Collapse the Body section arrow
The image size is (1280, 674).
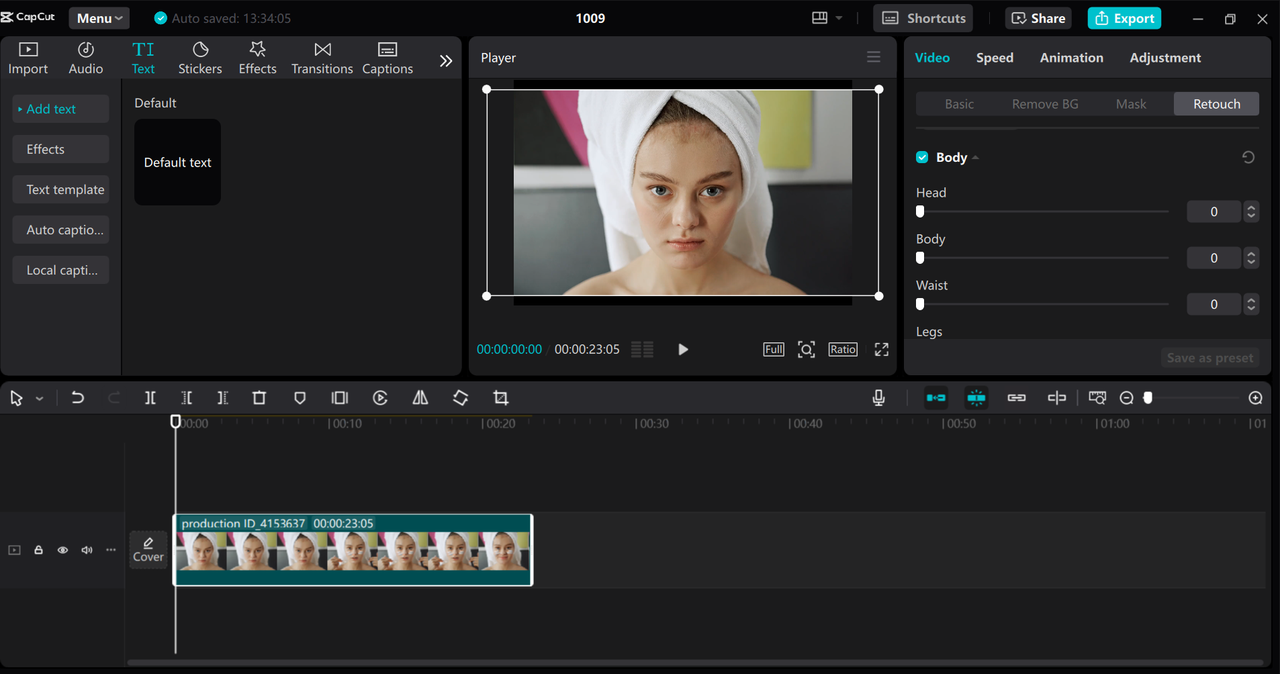(975, 158)
